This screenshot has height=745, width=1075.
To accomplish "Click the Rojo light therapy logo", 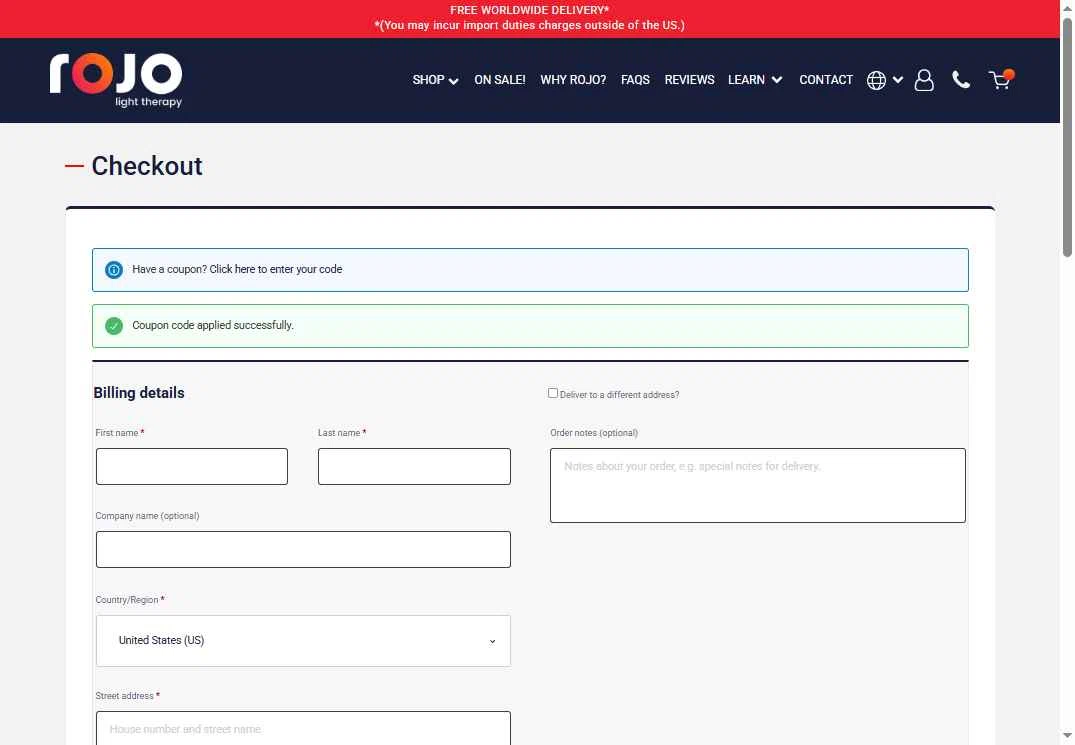I will 116,80.
